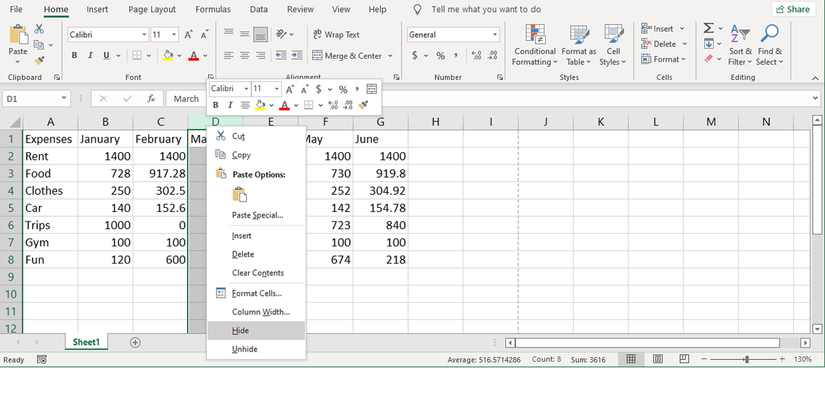Open the Find & Select dropdown
Viewport: 825px width, 413px height.
[x=769, y=45]
